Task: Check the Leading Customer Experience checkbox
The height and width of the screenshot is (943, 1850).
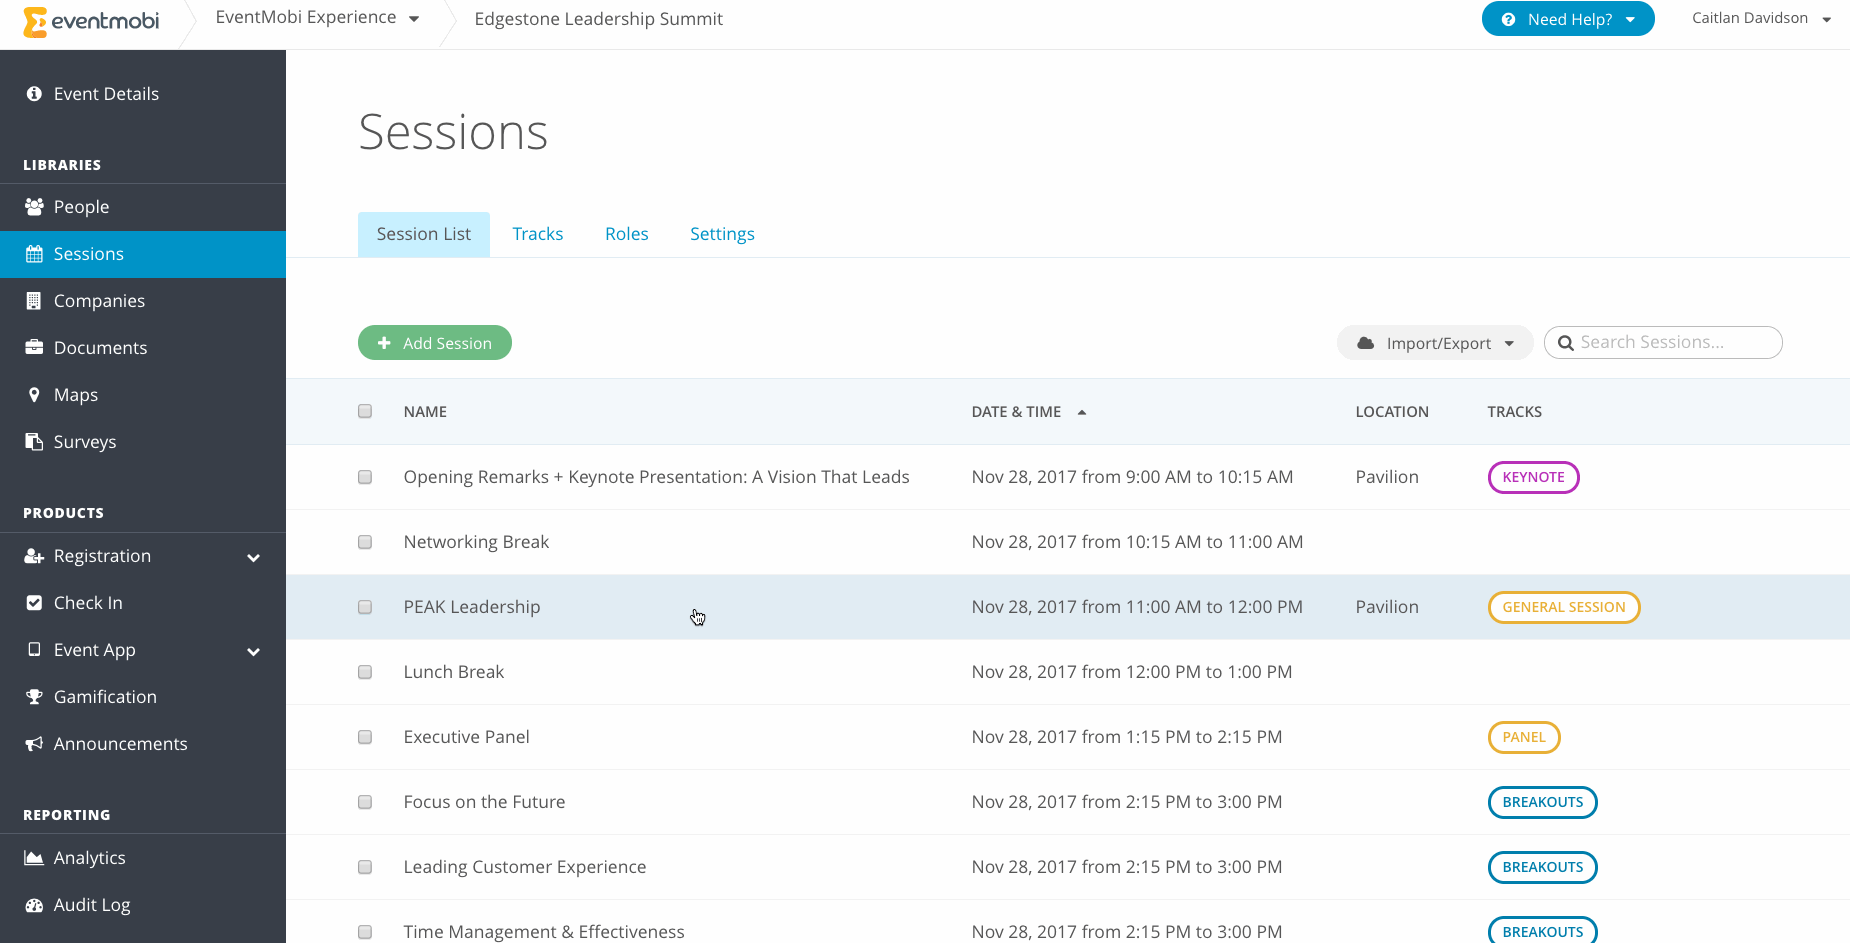Action: coord(365,867)
